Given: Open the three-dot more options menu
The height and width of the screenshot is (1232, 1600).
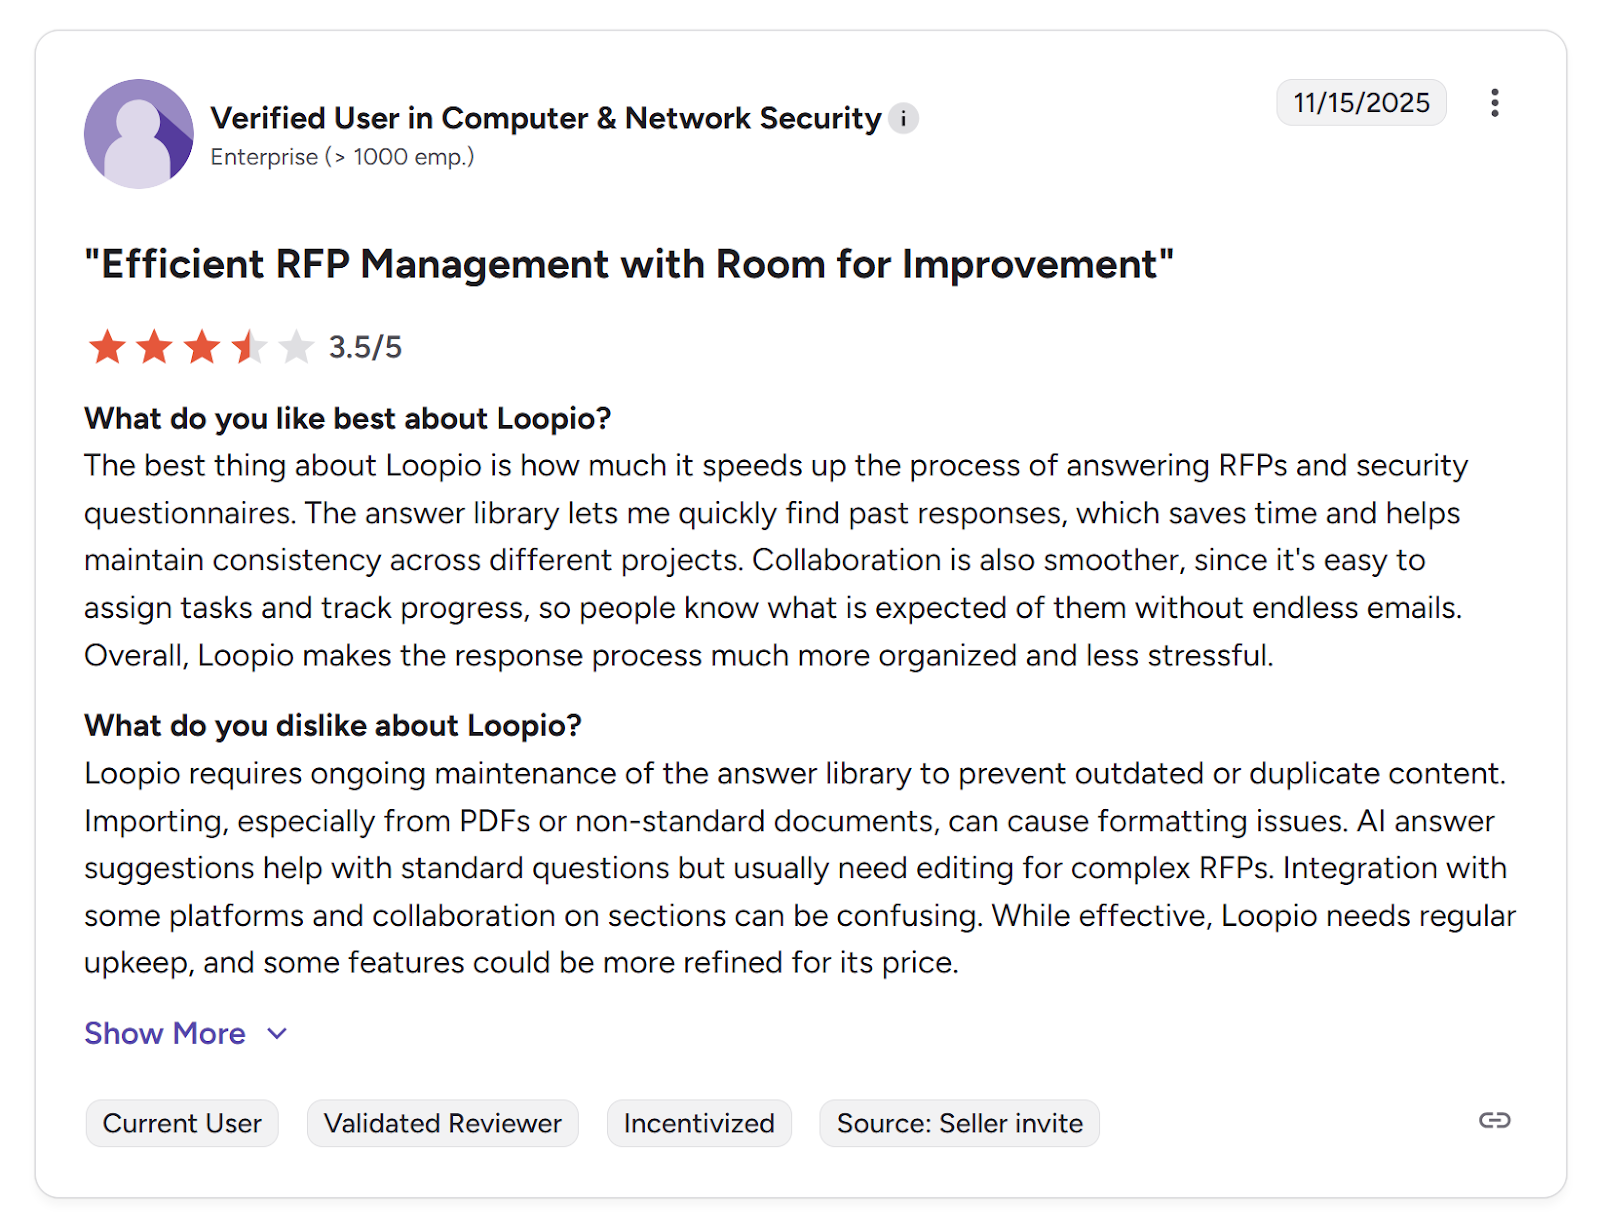Looking at the screenshot, I should pyautogui.click(x=1494, y=103).
